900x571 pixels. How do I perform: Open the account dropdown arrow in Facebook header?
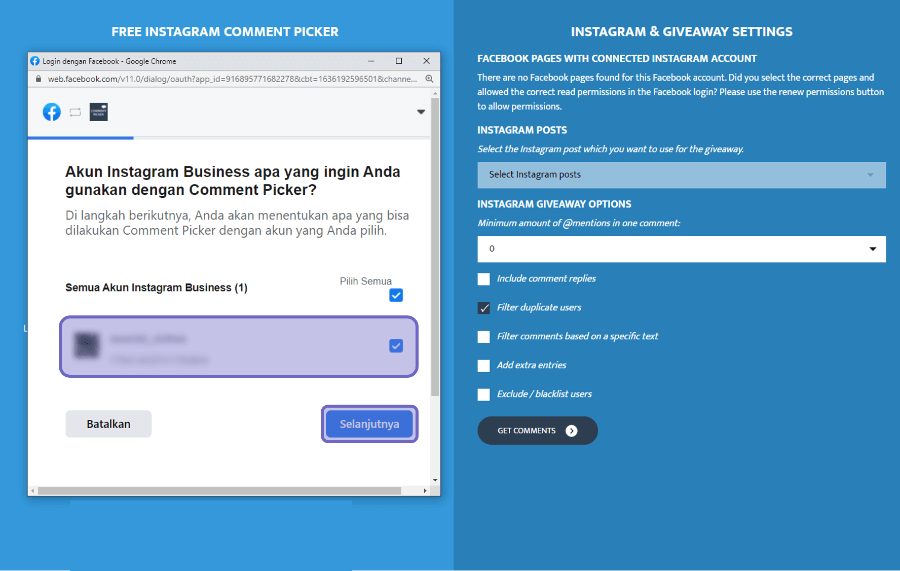421,112
